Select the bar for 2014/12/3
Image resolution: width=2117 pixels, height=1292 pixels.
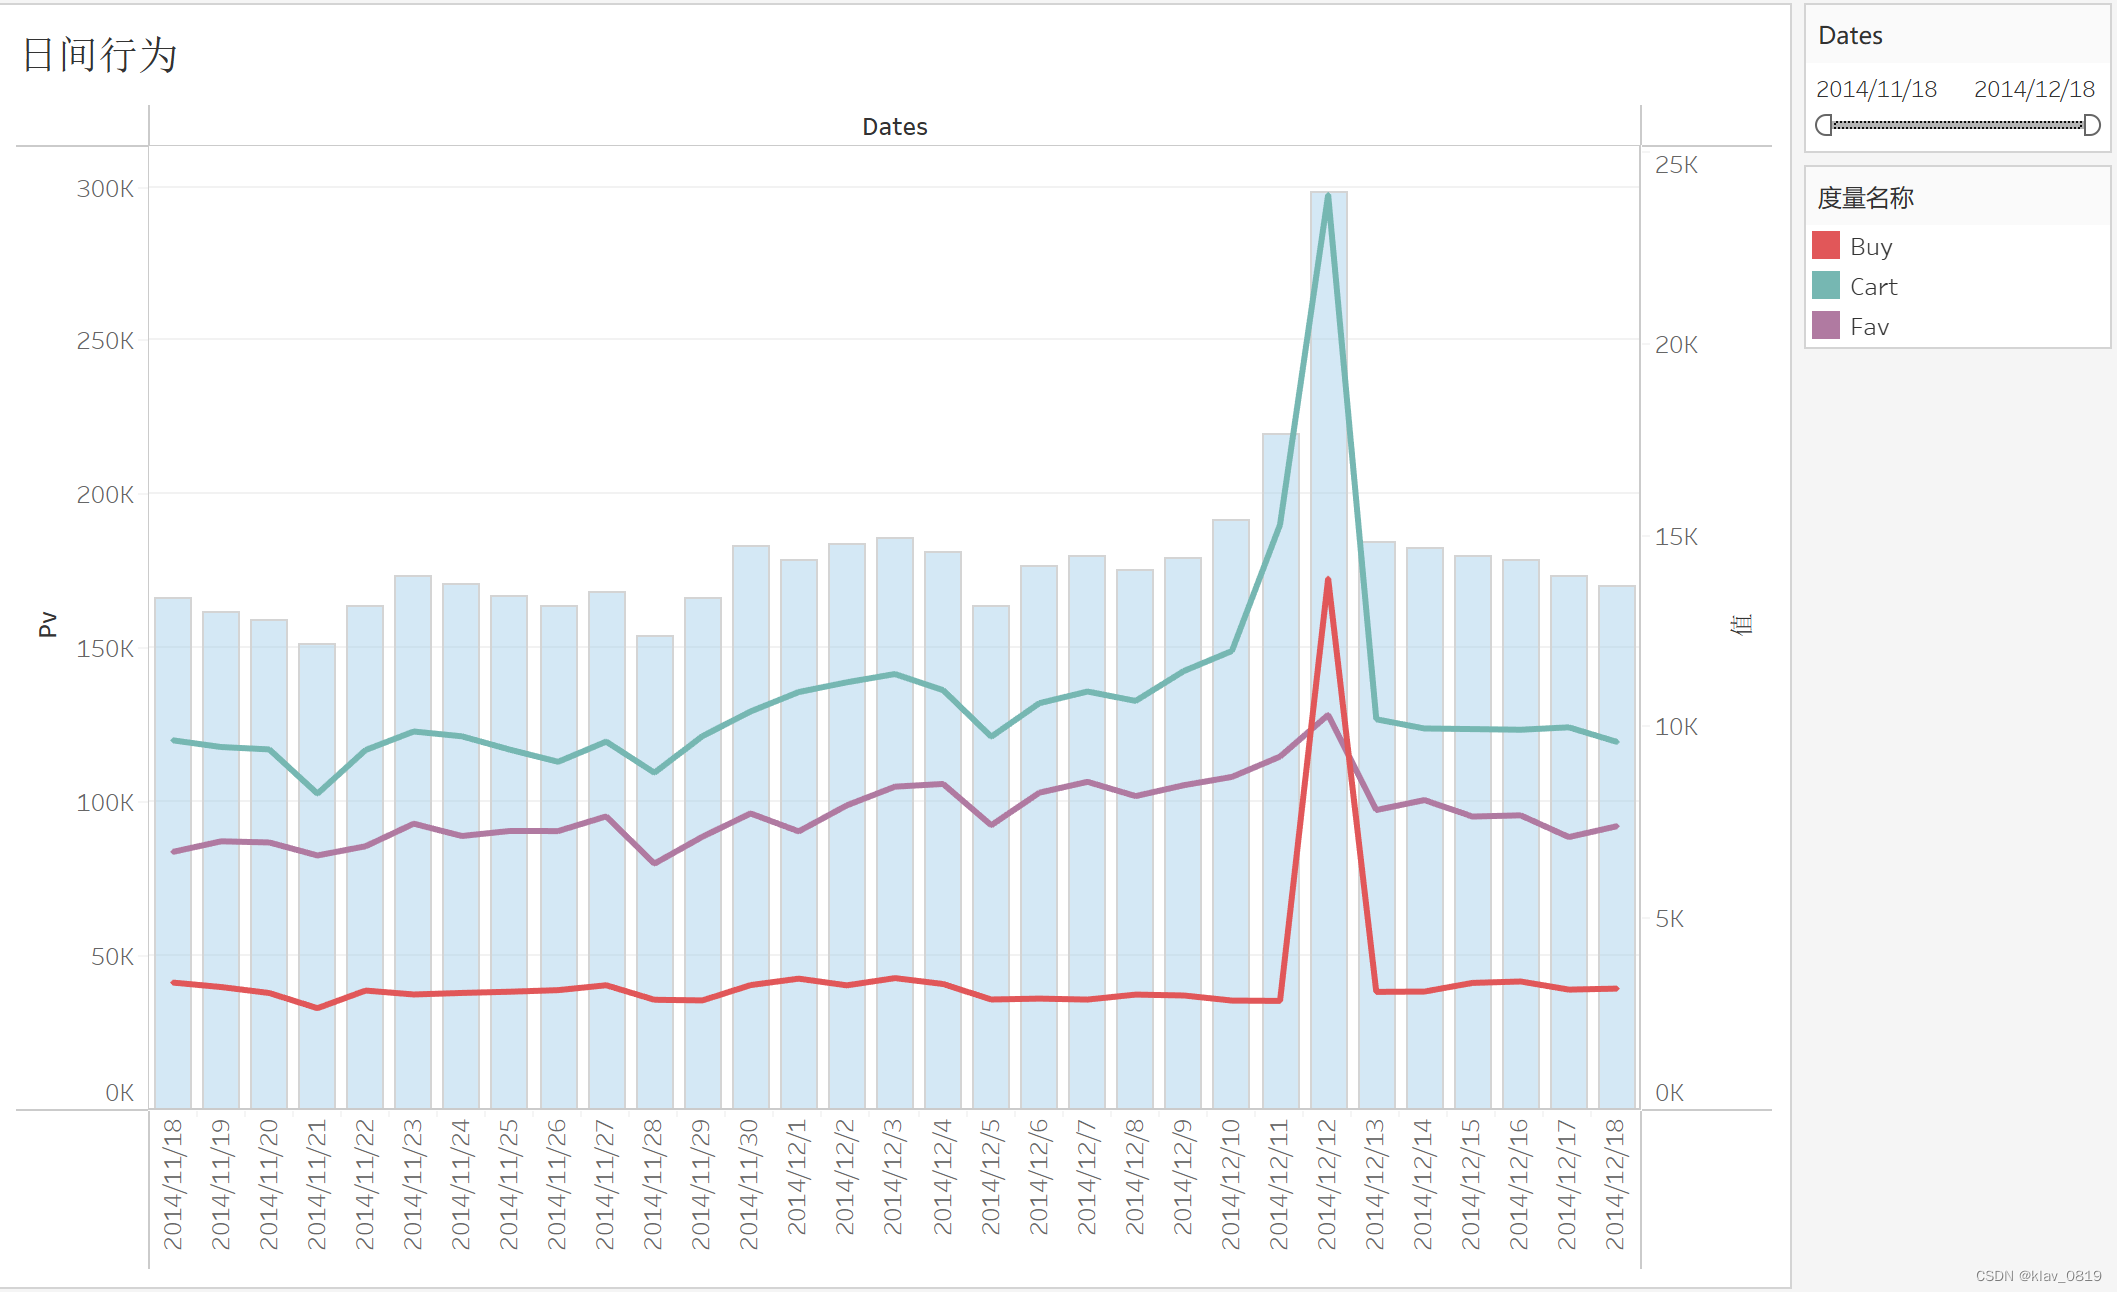(x=895, y=823)
